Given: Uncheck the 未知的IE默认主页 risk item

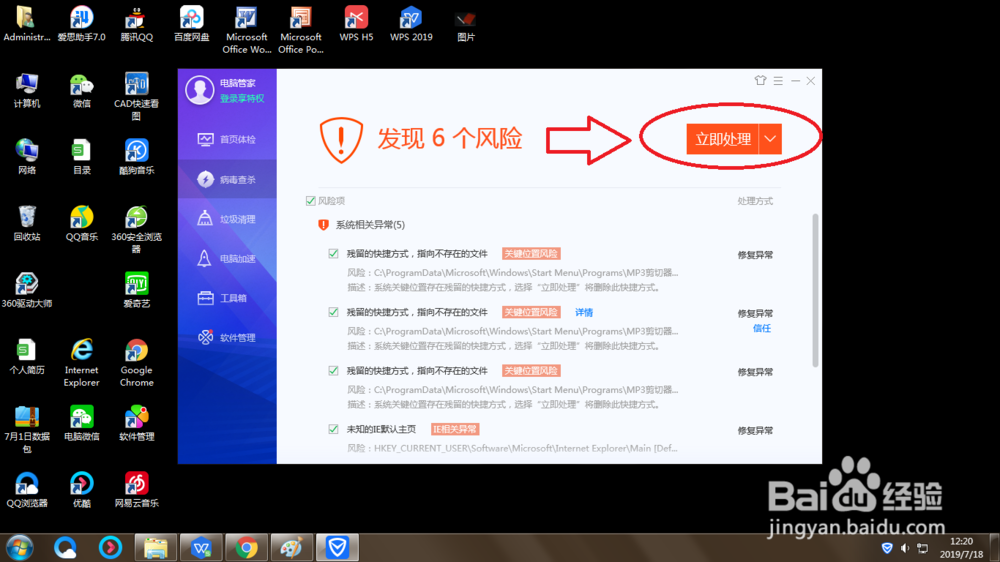Looking at the screenshot, I should pyautogui.click(x=333, y=429).
